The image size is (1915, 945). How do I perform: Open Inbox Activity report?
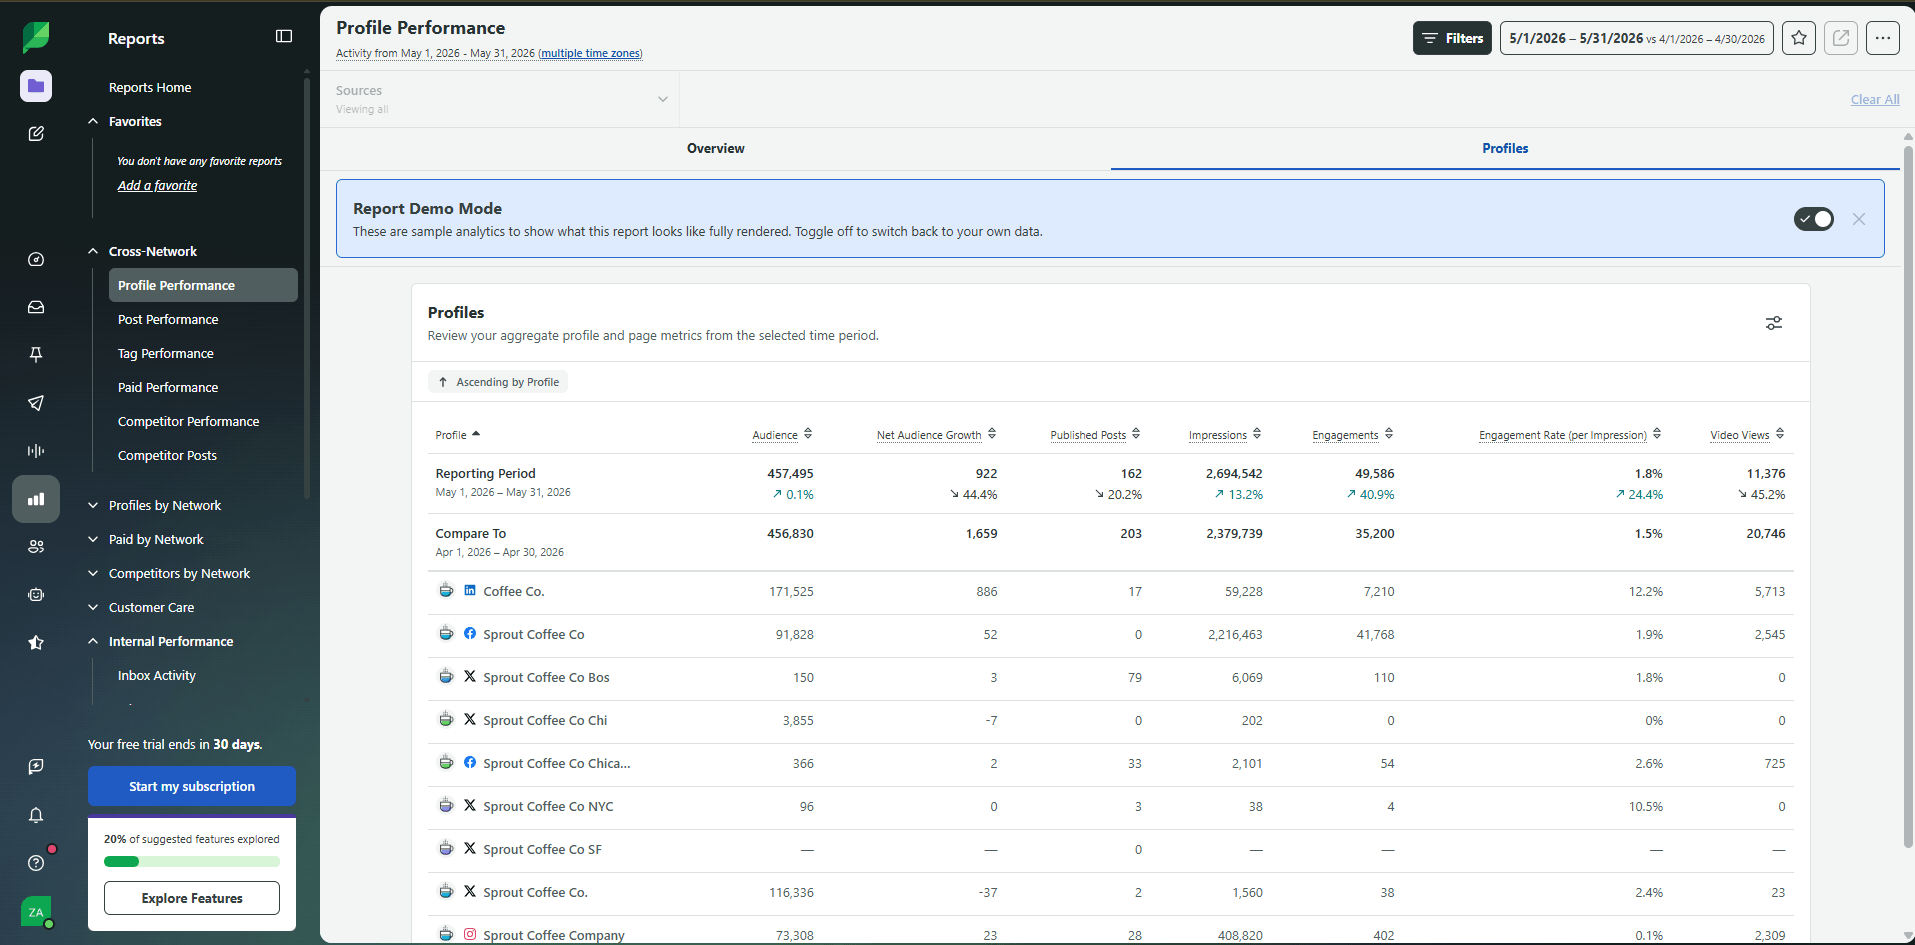157,675
